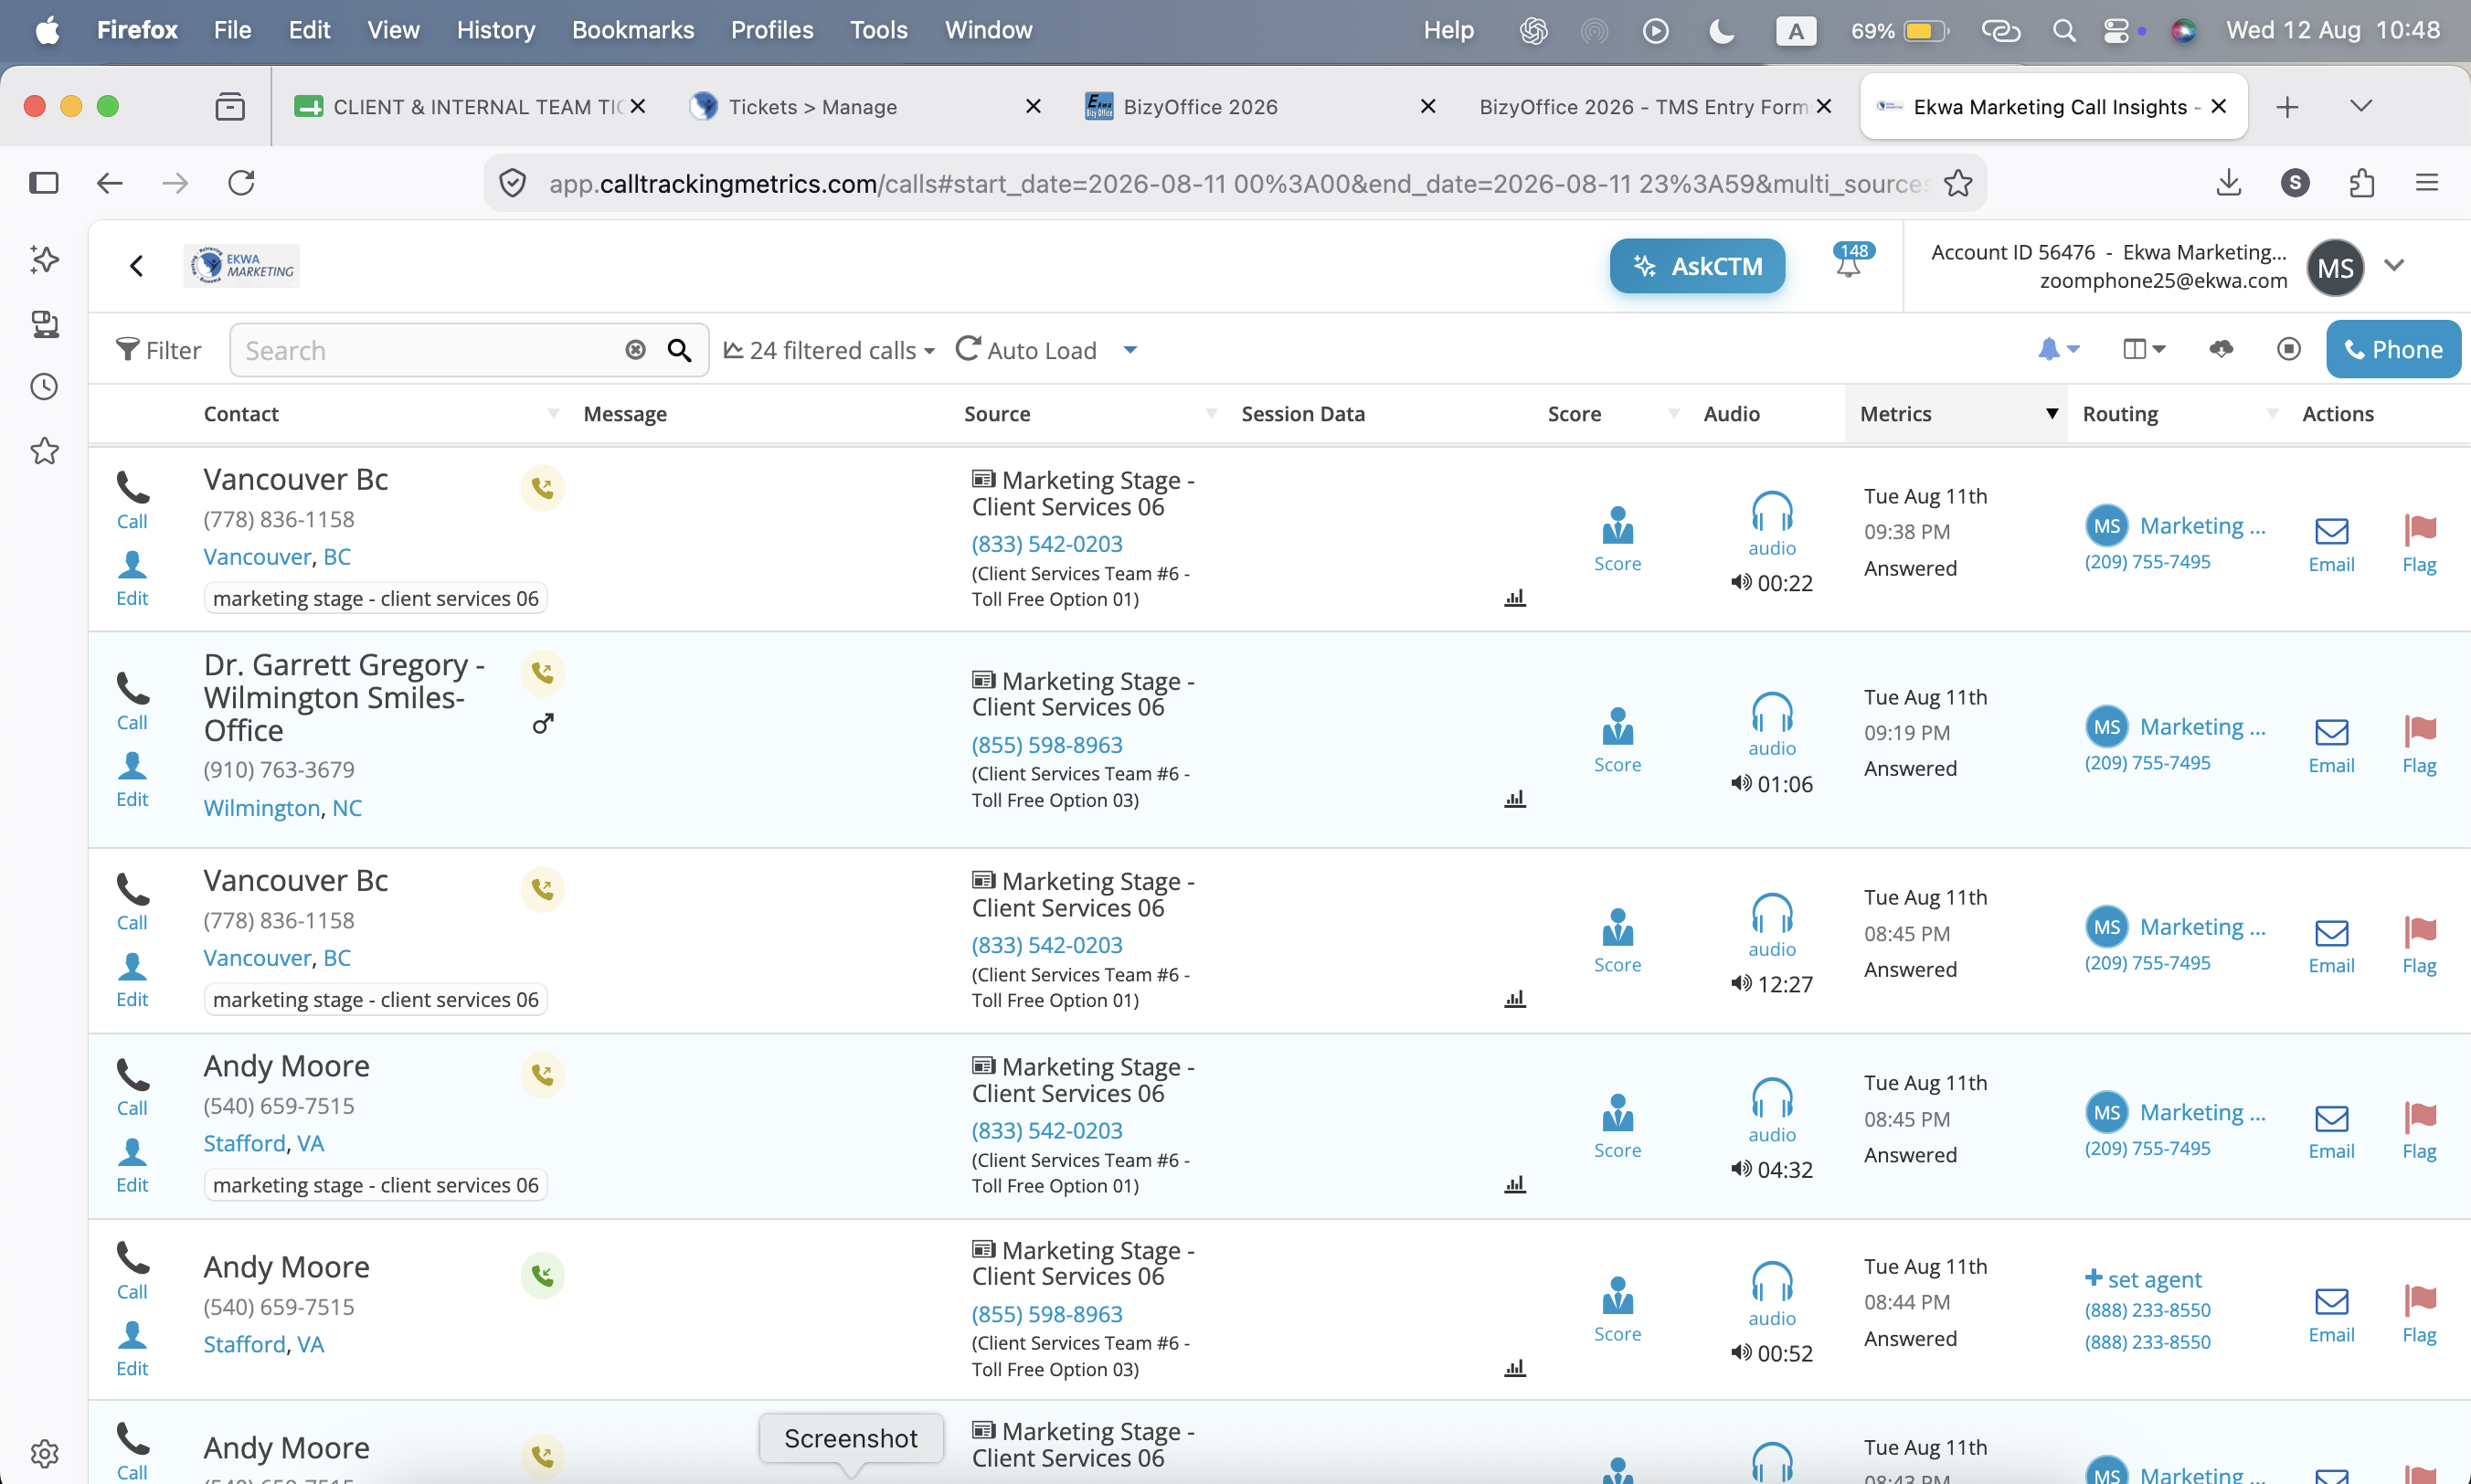Open a new Firefox tab

coord(2286,106)
